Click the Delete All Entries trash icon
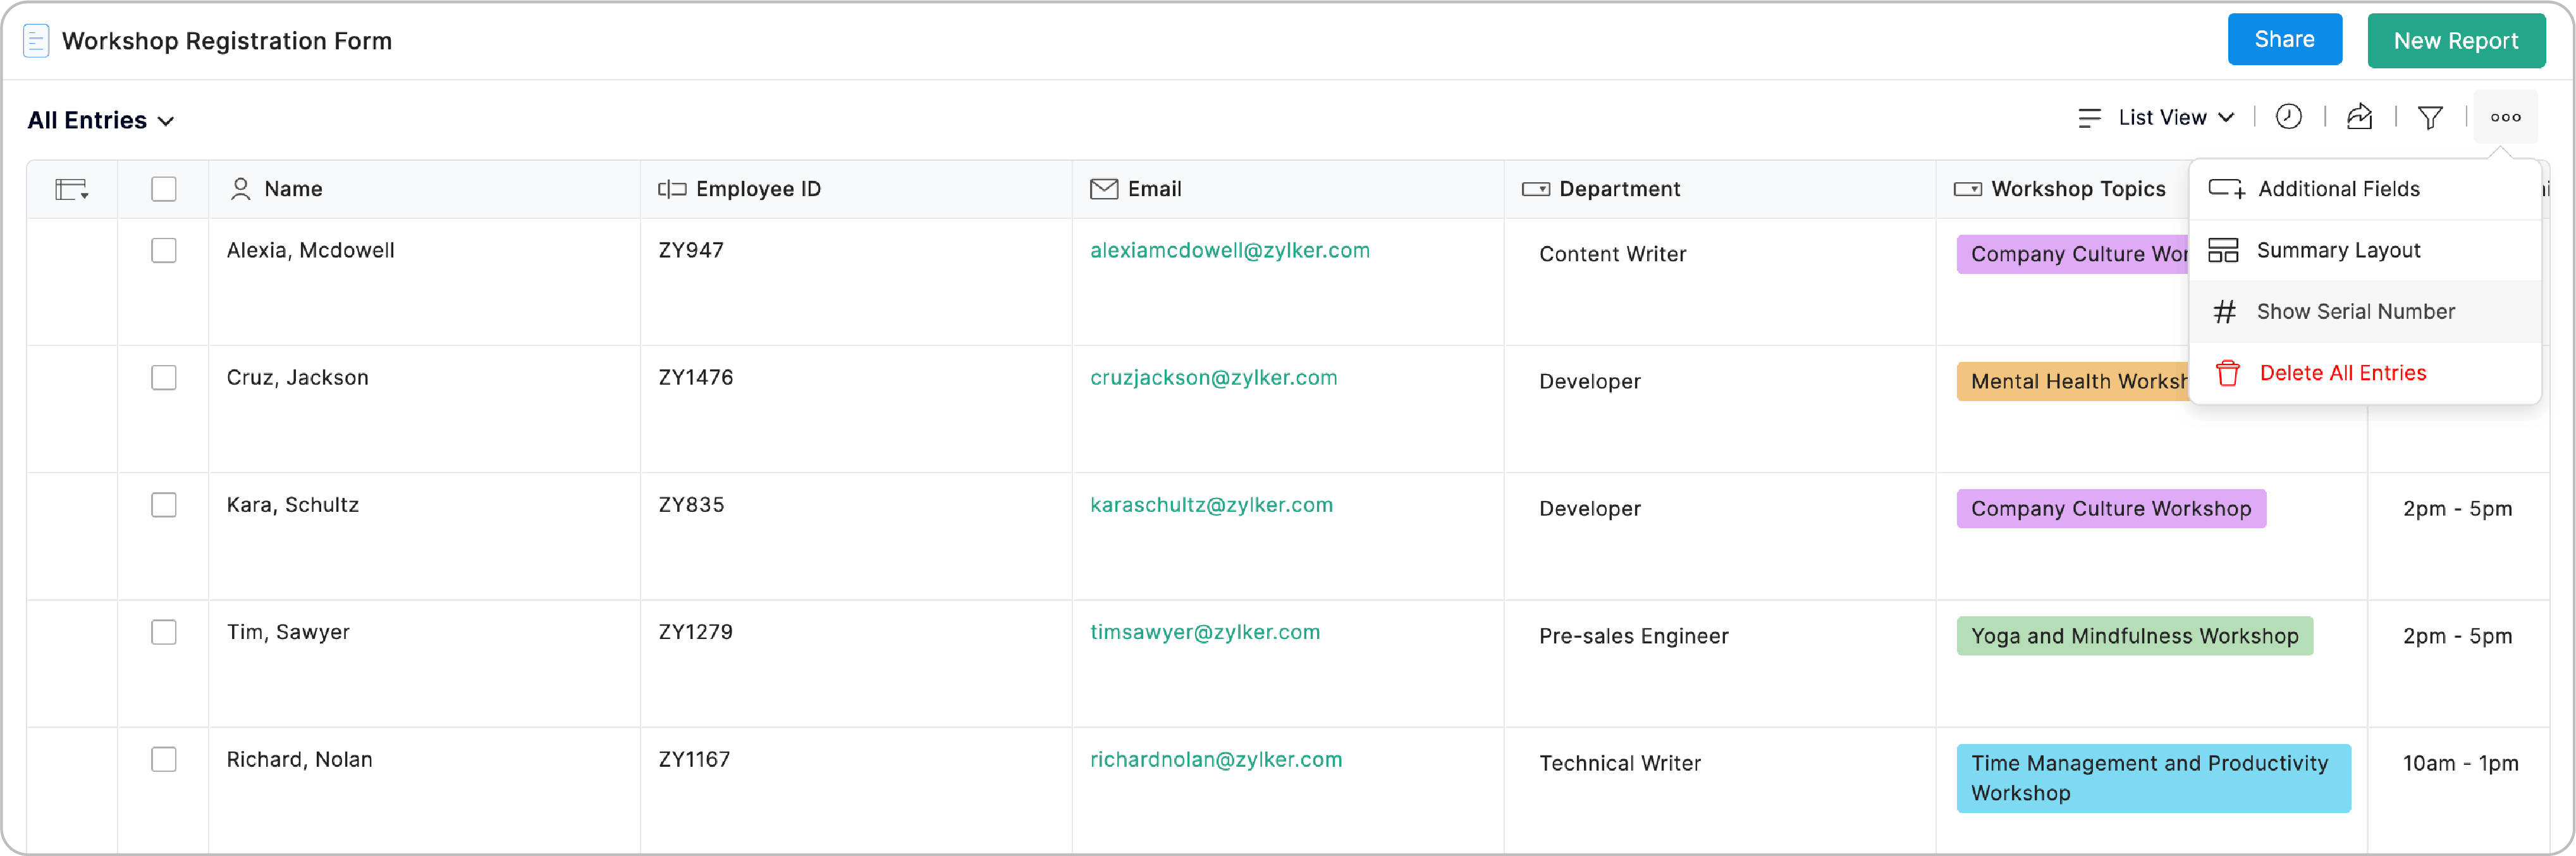Image resolution: width=2576 pixels, height=856 pixels. [x=2227, y=373]
